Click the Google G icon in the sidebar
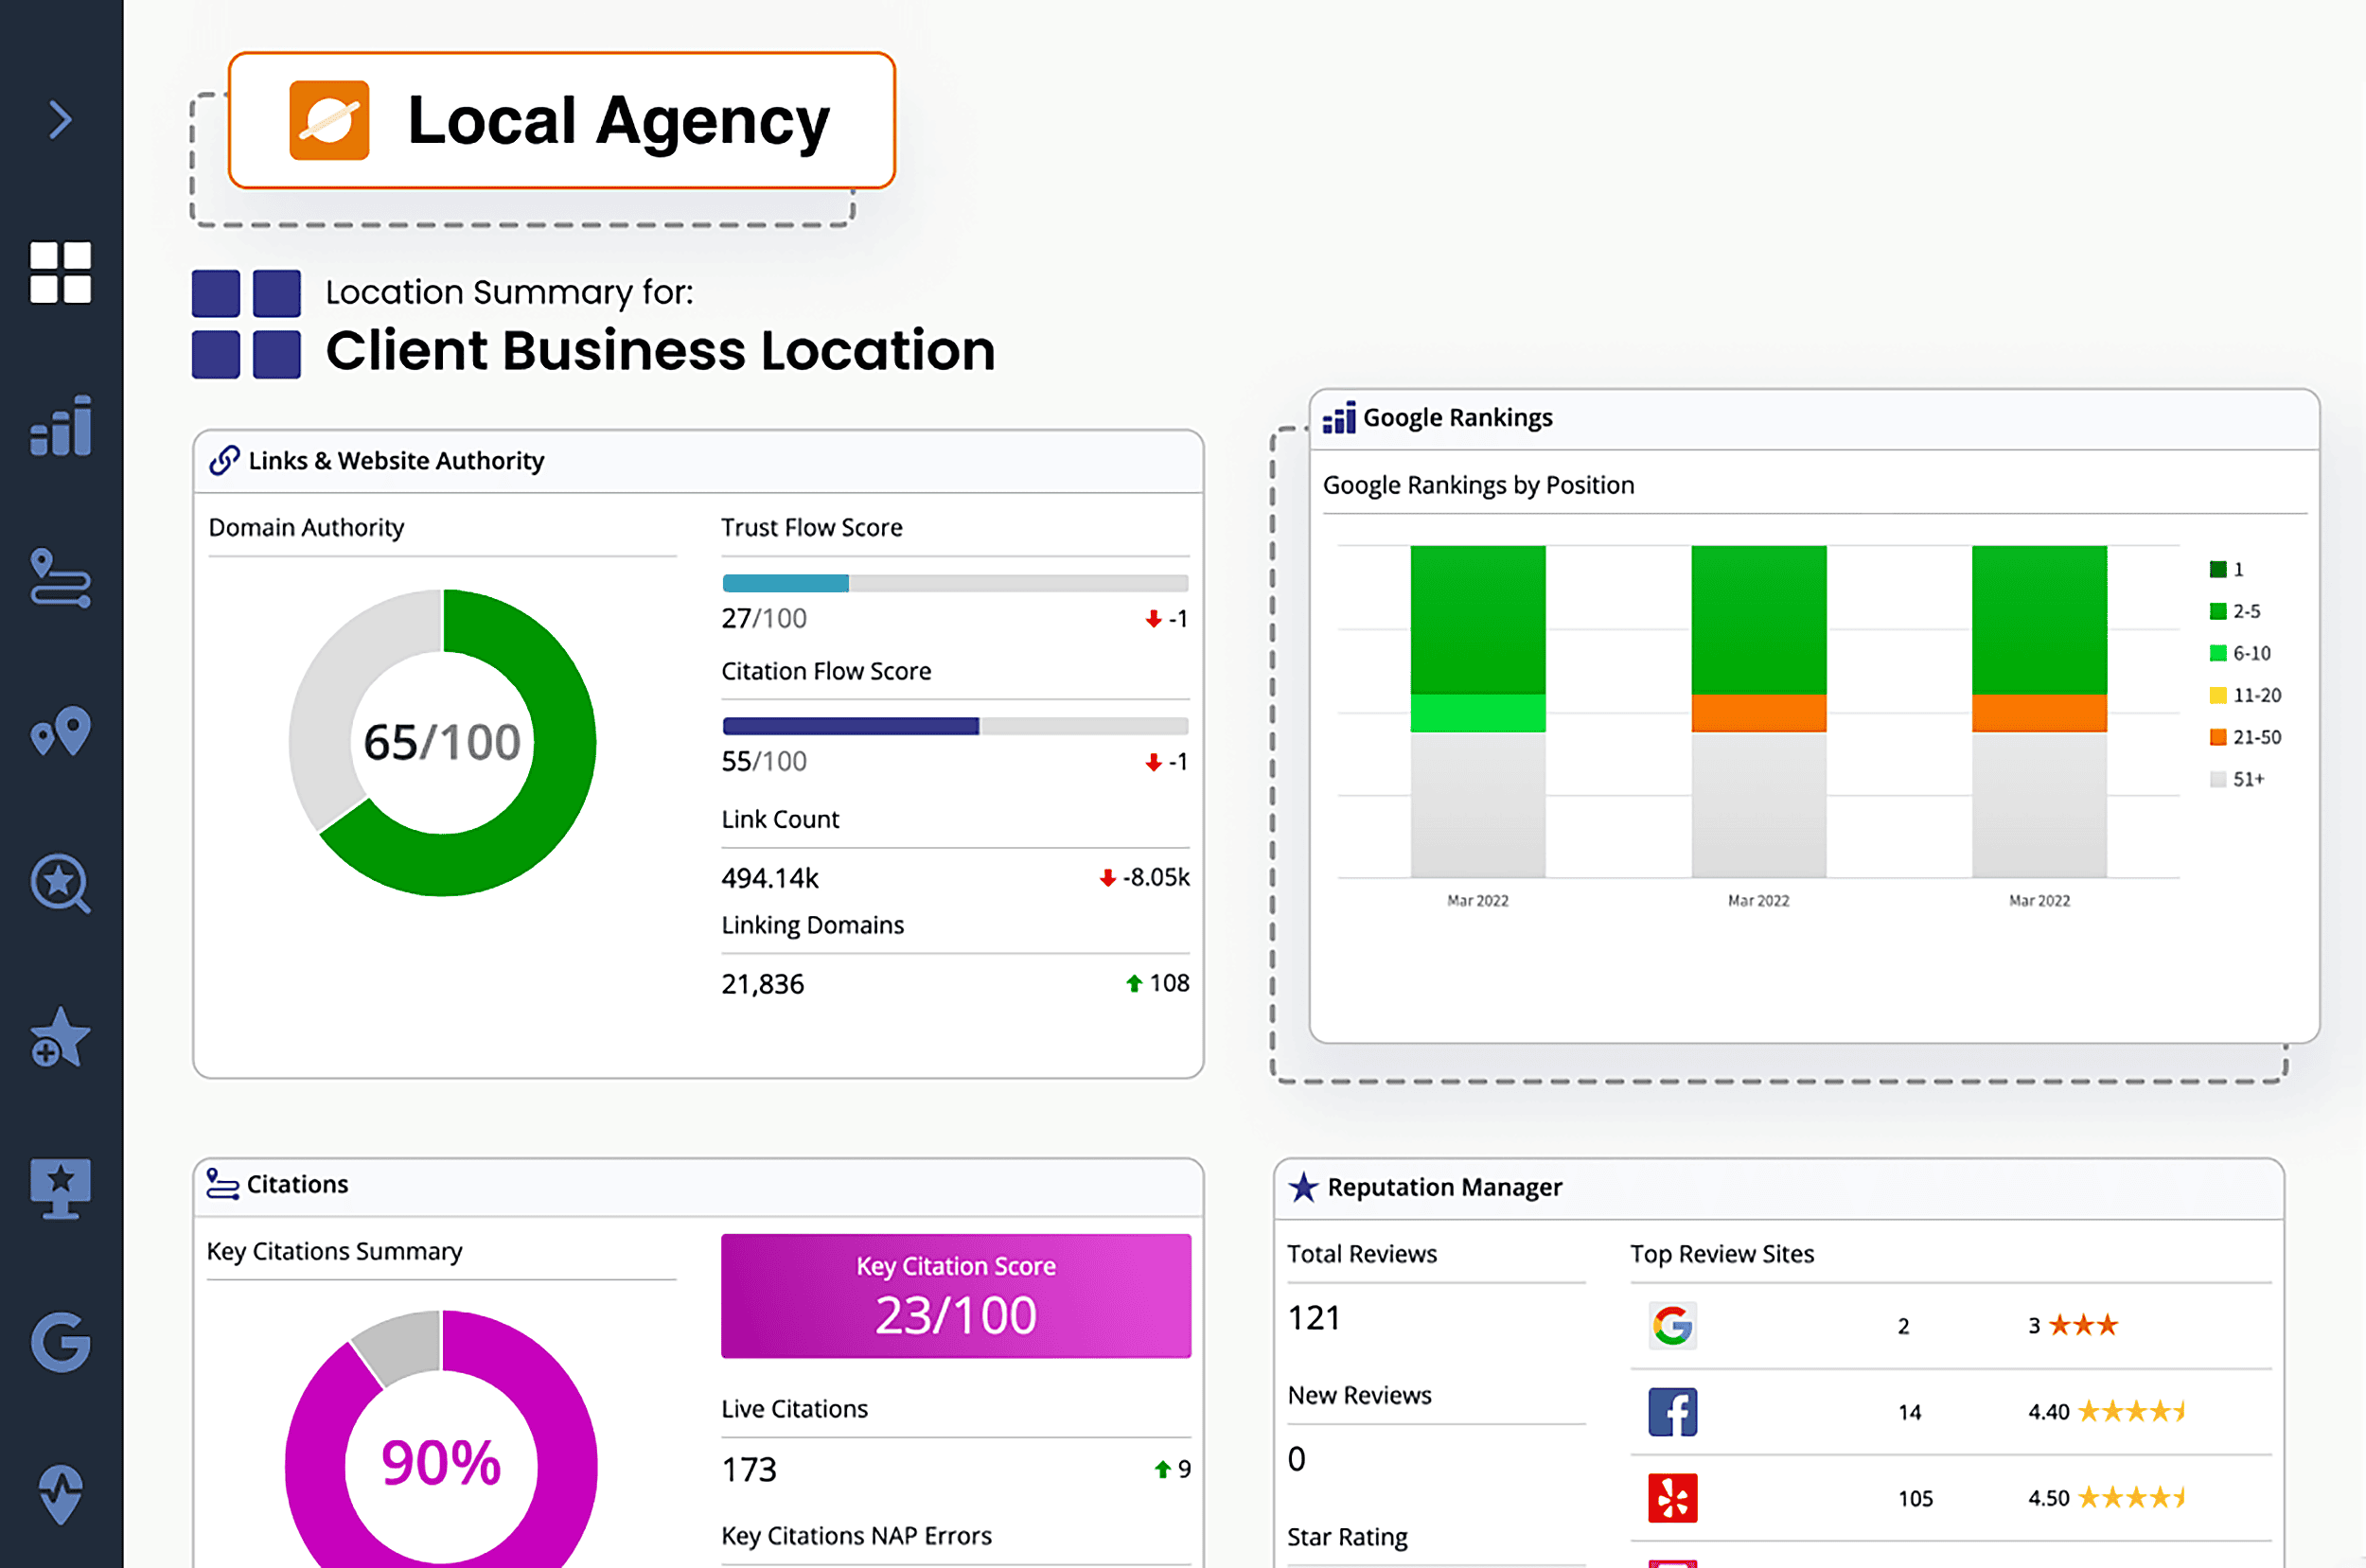2366x1568 pixels. (x=61, y=1342)
